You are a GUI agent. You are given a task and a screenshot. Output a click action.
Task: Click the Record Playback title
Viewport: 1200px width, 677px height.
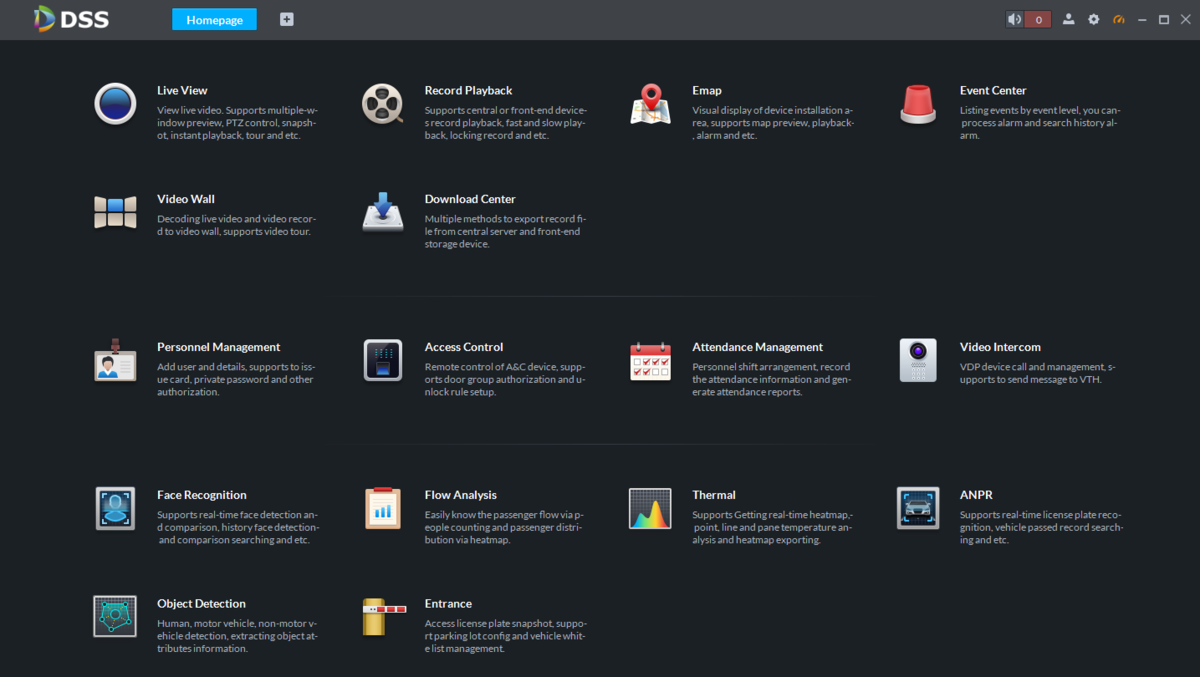point(468,90)
